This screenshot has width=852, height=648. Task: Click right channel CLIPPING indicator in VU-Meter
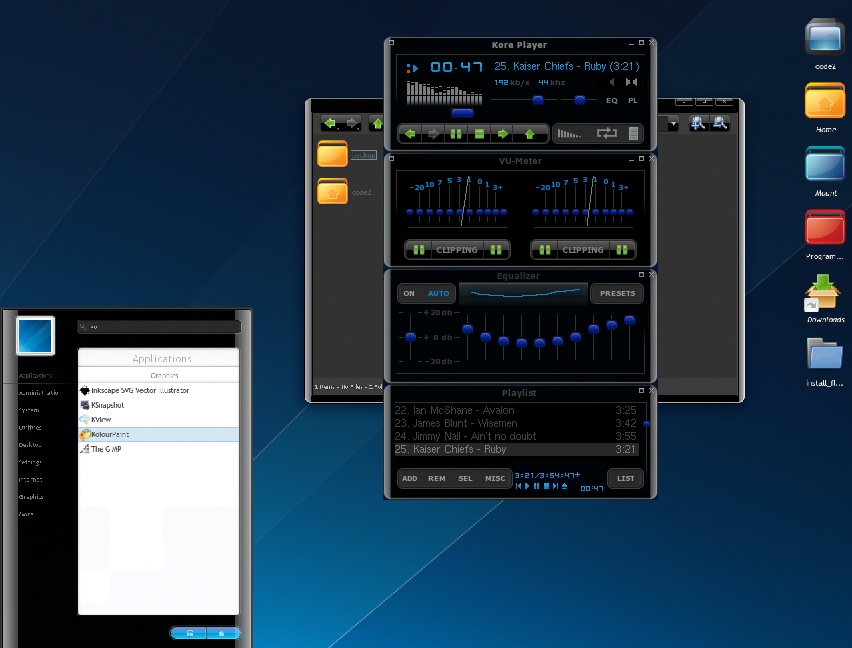click(583, 250)
